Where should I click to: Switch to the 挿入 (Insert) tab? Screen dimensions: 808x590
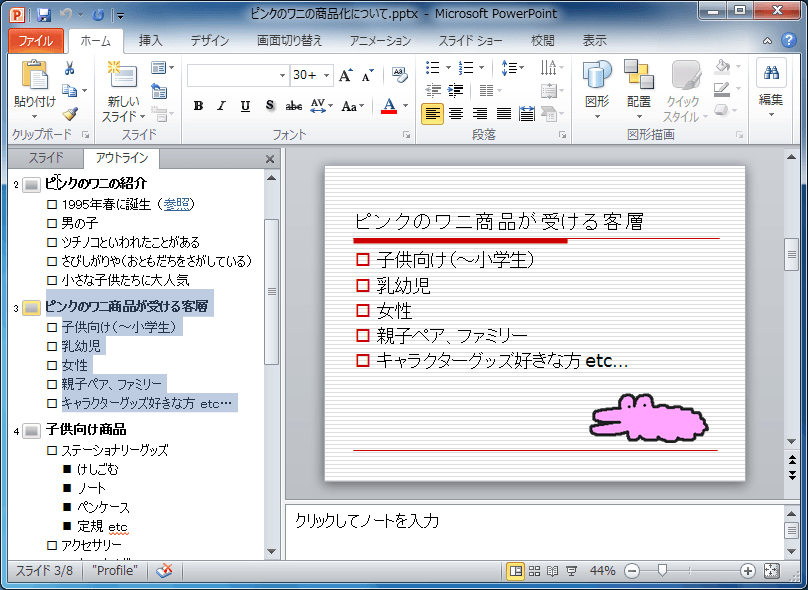[150, 40]
